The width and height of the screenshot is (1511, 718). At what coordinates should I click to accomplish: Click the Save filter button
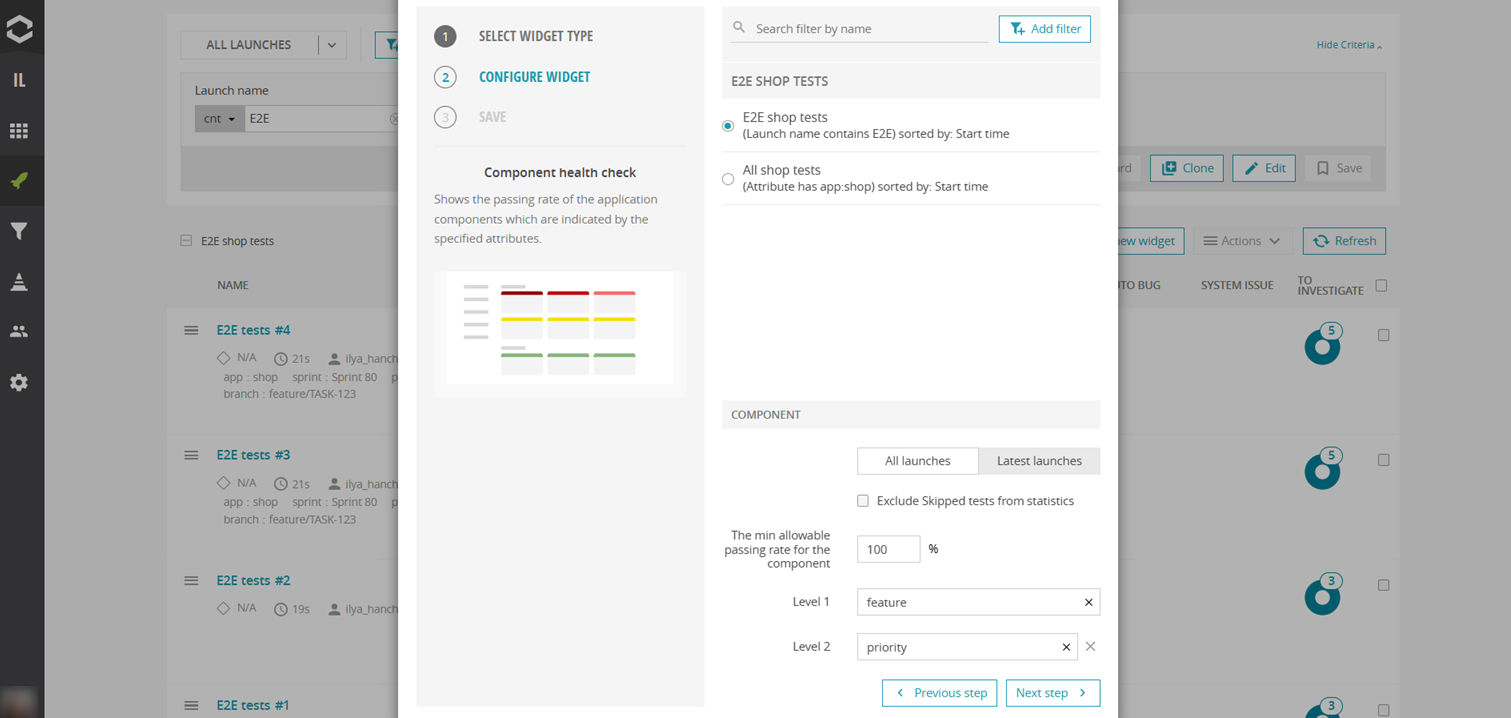[x=1339, y=168]
